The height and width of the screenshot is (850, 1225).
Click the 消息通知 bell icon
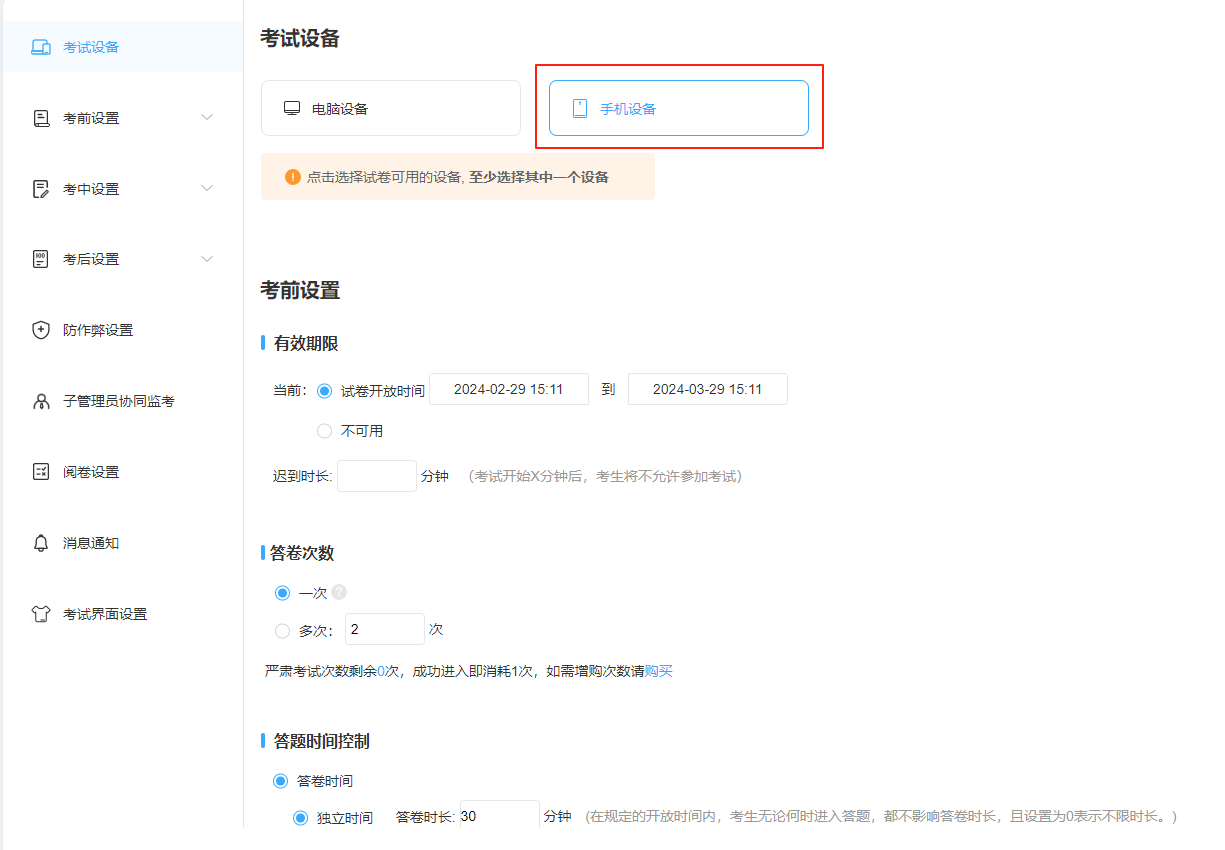[x=41, y=543]
